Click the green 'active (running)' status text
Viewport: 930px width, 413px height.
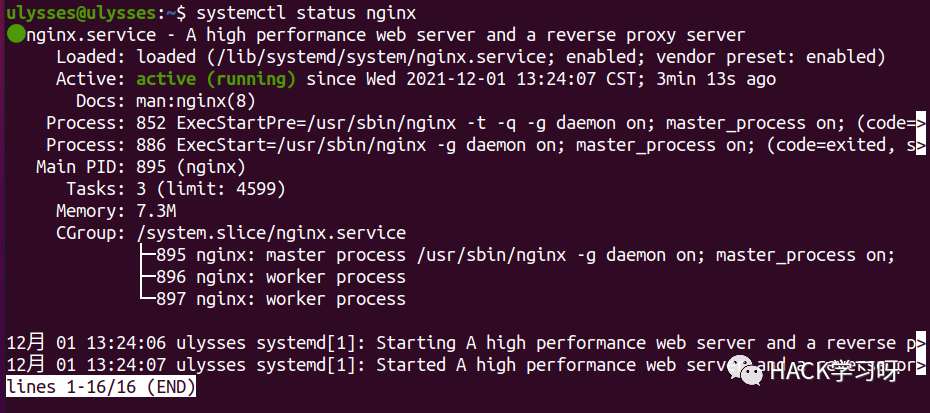[216, 79]
